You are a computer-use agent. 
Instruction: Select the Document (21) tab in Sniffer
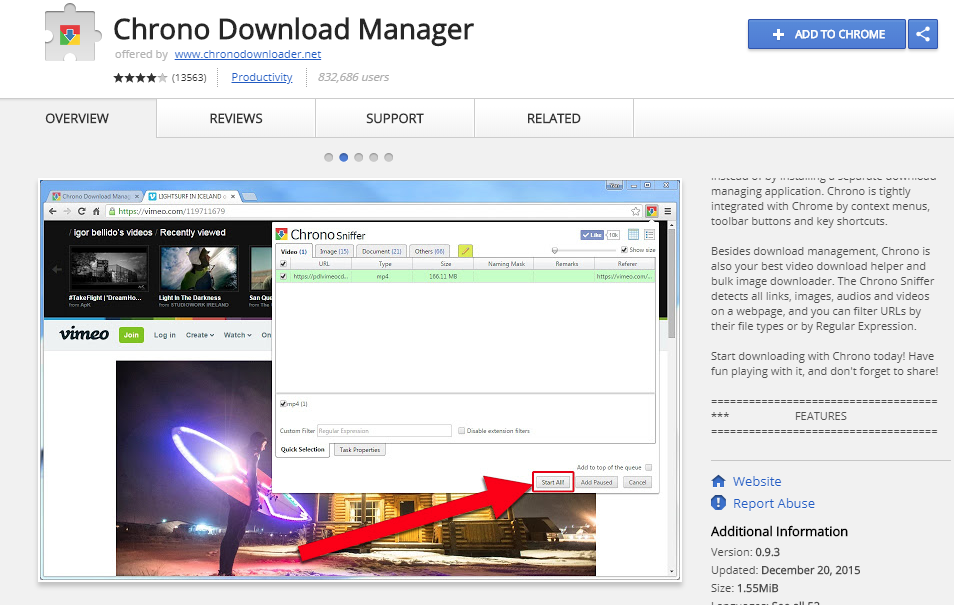click(381, 251)
